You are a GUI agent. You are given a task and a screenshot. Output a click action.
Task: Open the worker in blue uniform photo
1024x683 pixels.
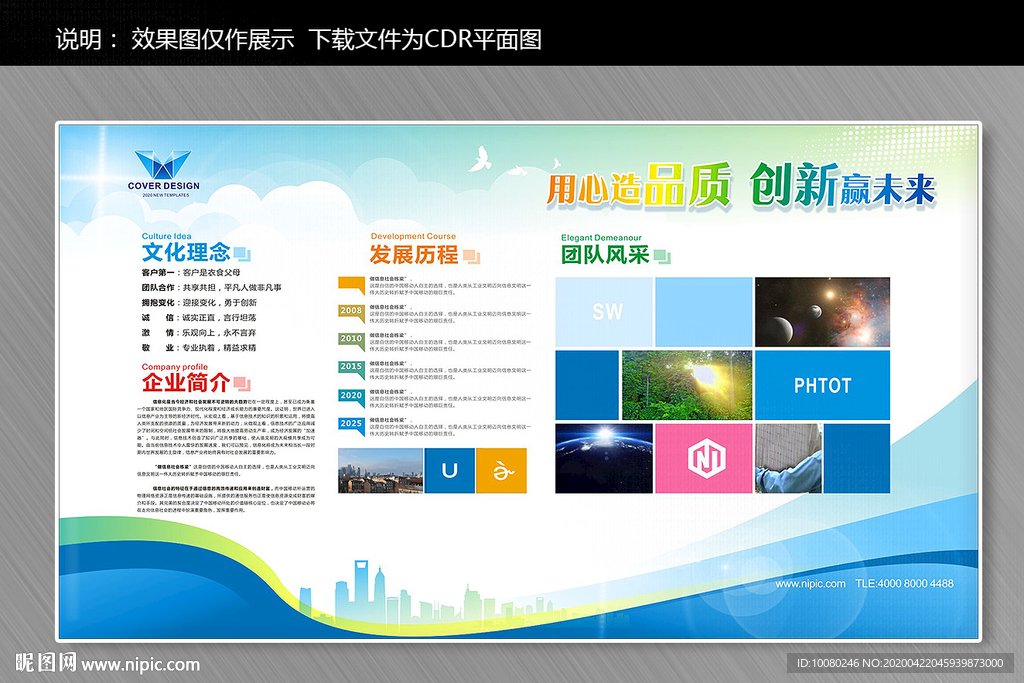point(788,458)
